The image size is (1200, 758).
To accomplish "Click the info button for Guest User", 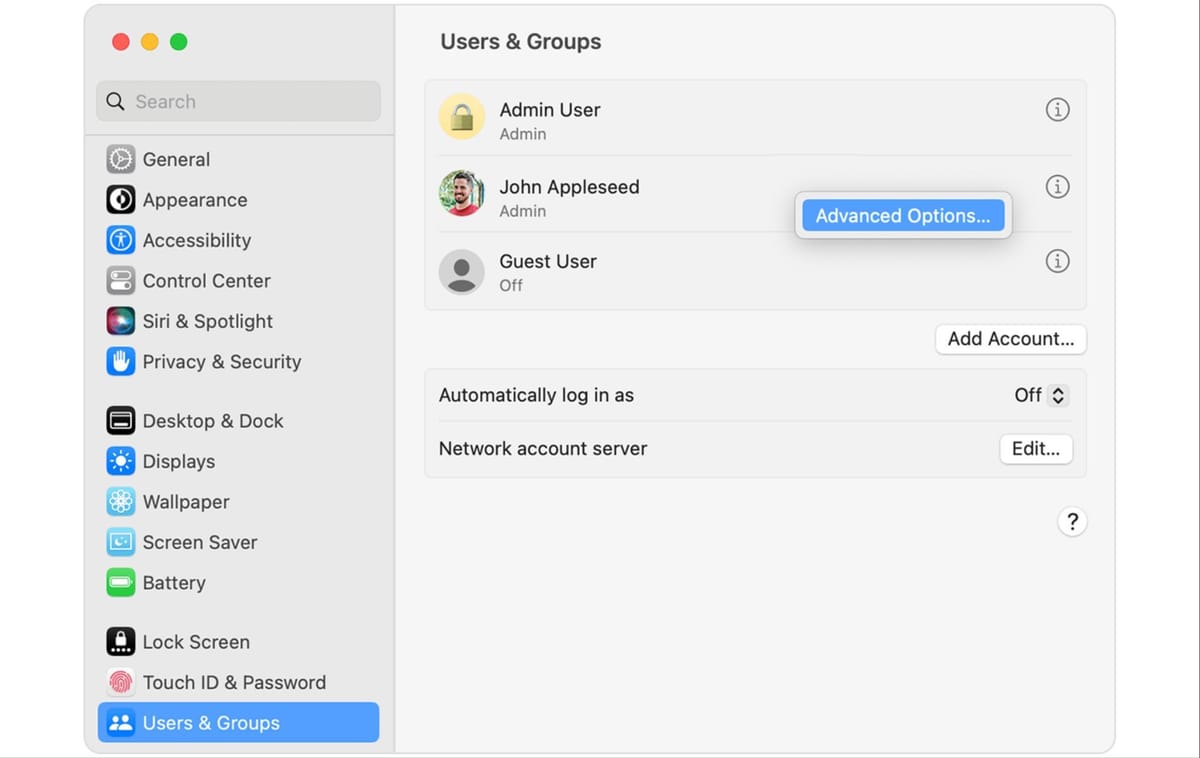I will (1057, 261).
